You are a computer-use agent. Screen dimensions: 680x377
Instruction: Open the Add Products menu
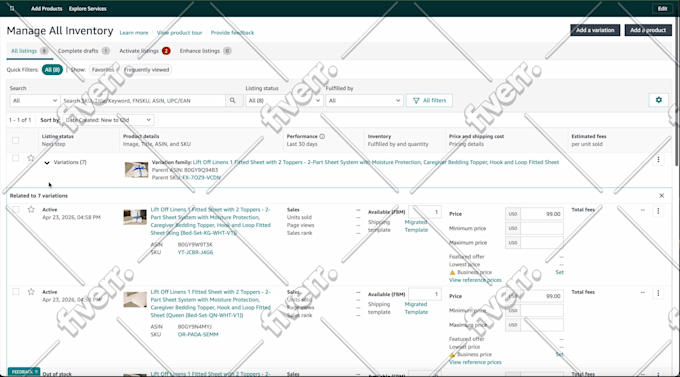click(x=46, y=9)
